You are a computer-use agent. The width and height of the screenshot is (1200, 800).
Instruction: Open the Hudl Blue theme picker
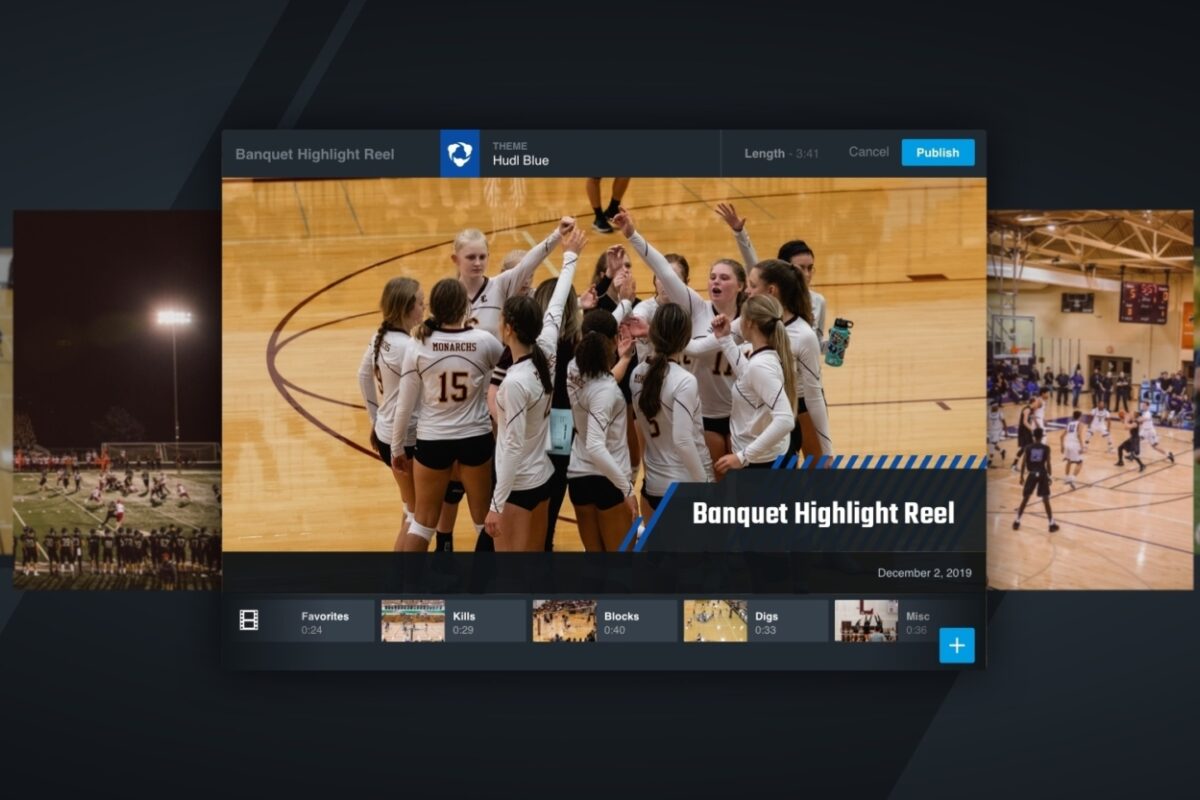tap(520, 158)
